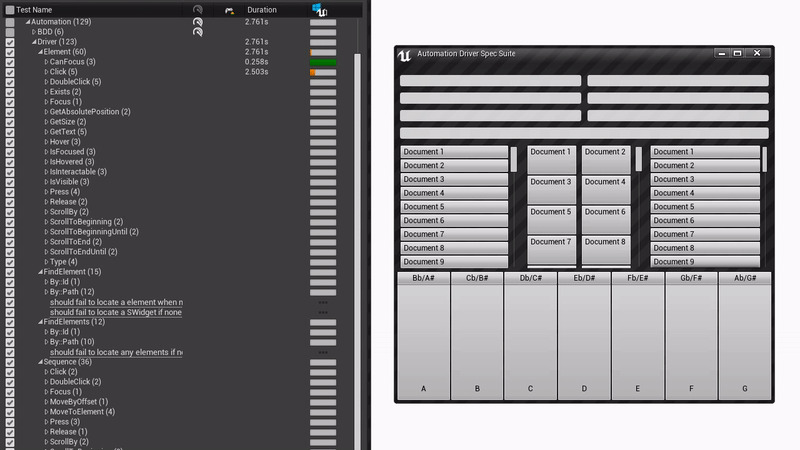Sort by the Test Name column header
The width and height of the screenshot is (800, 450).
34,10
